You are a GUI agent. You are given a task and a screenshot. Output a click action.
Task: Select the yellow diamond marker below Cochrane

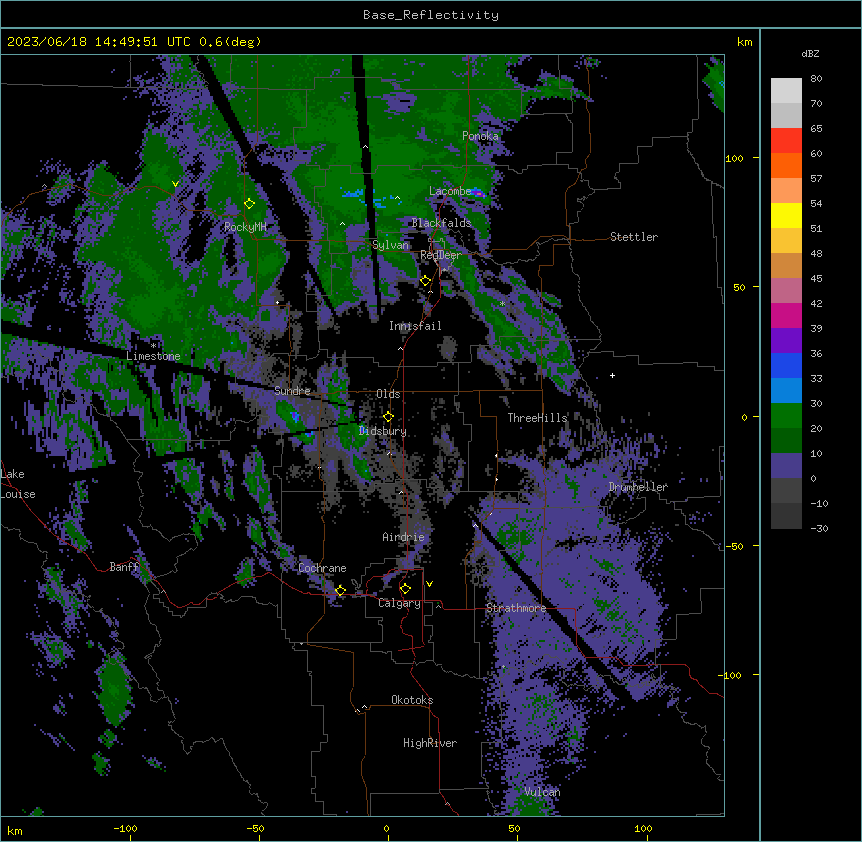pyautogui.click(x=340, y=590)
